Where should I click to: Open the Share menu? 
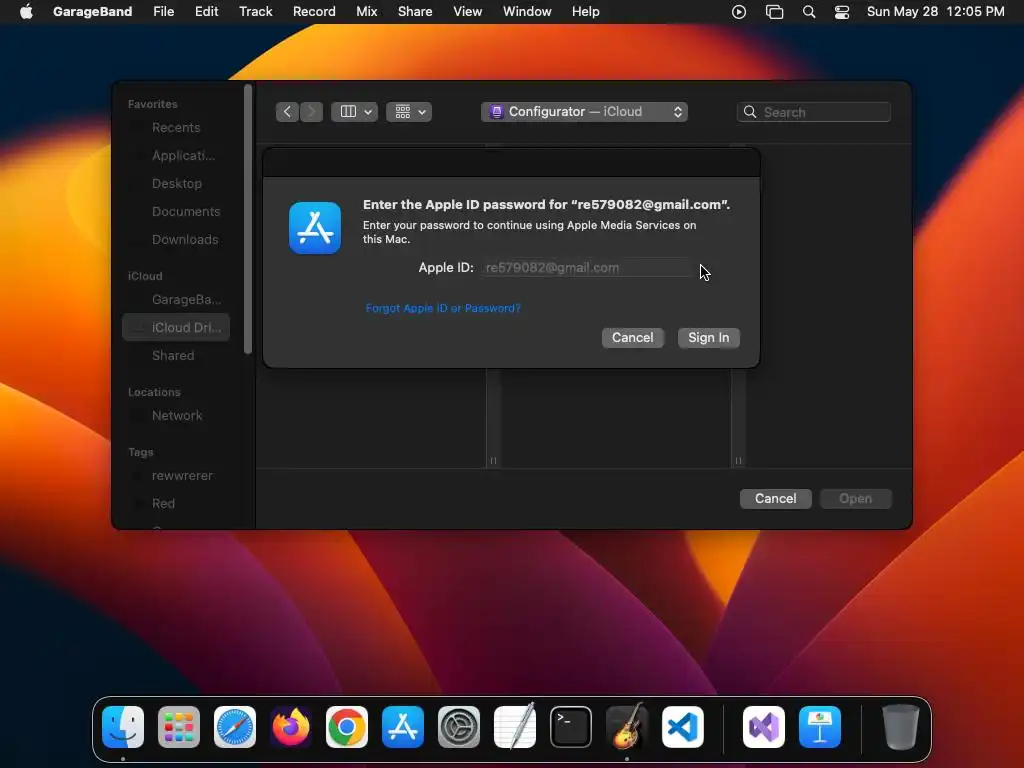415,11
